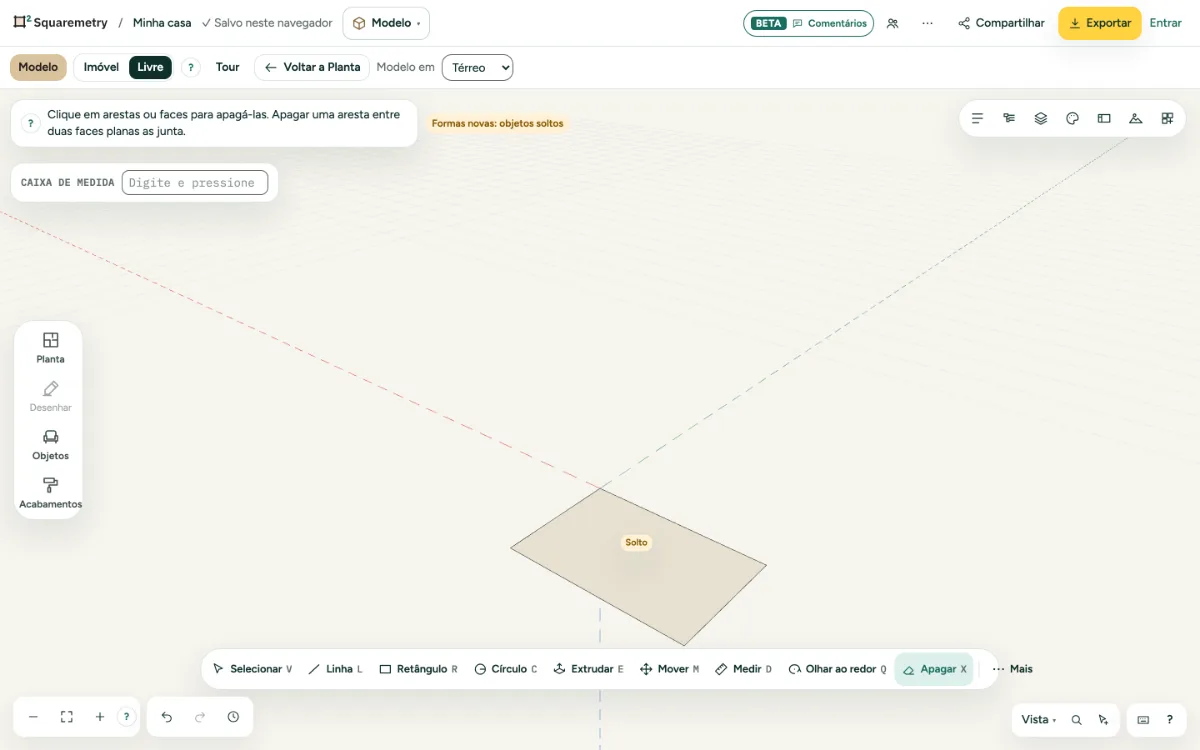This screenshot has height=750, width=1200.
Task: Select the Retângulo tool
Action: coord(418,669)
